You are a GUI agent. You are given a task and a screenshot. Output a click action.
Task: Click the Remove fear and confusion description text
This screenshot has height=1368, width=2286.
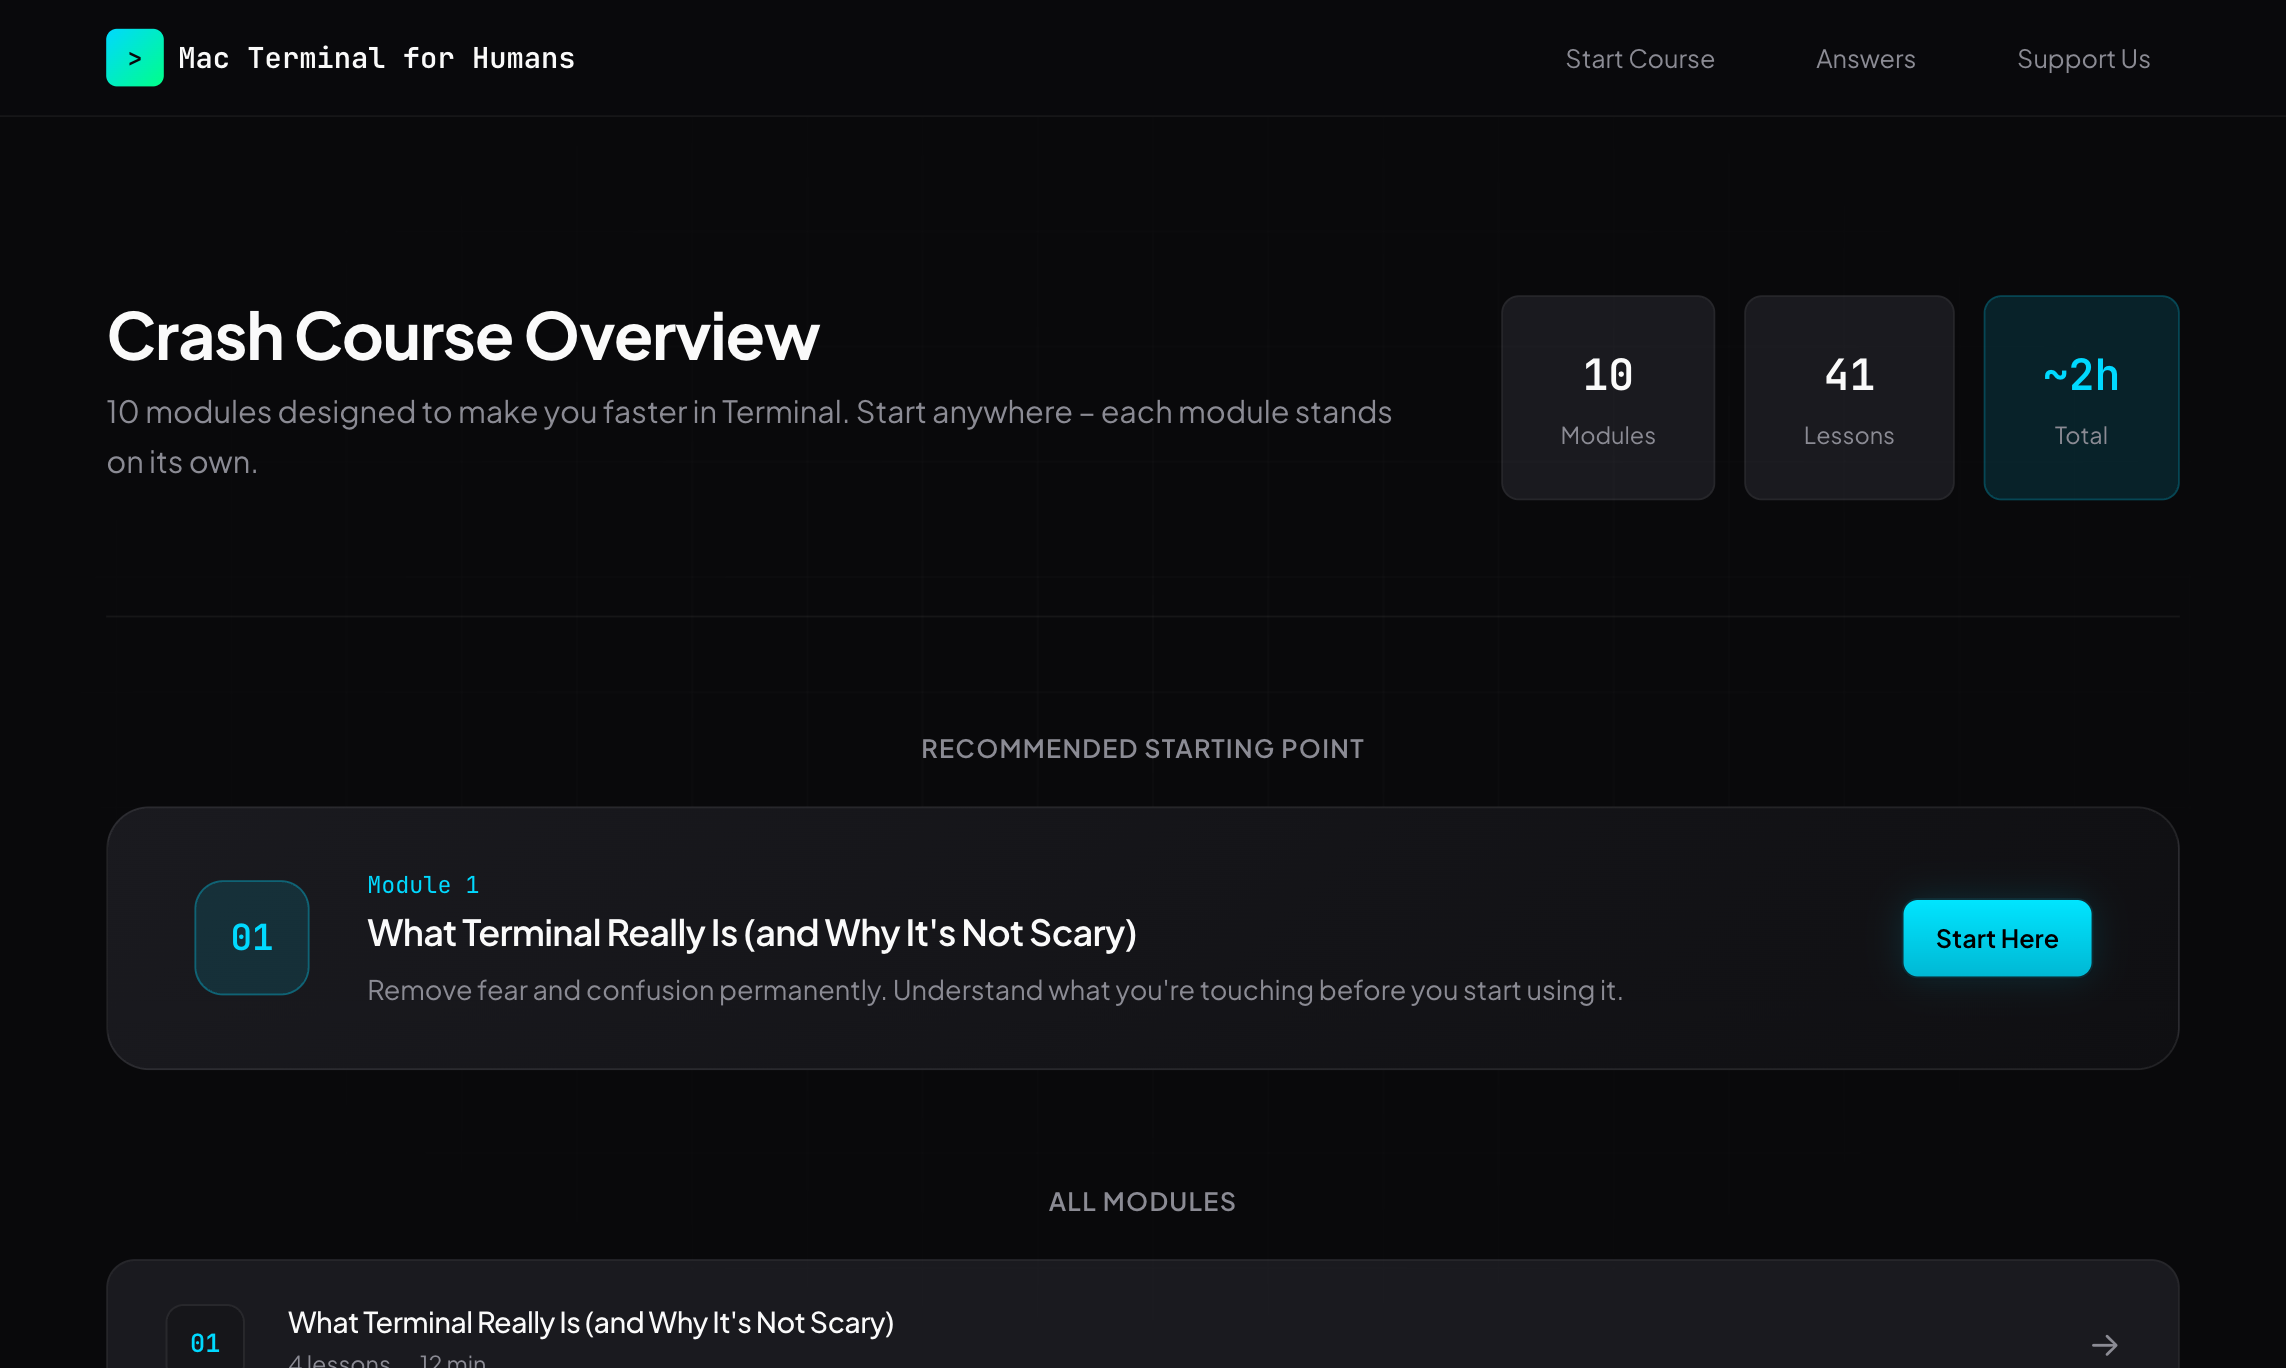[994, 990]
